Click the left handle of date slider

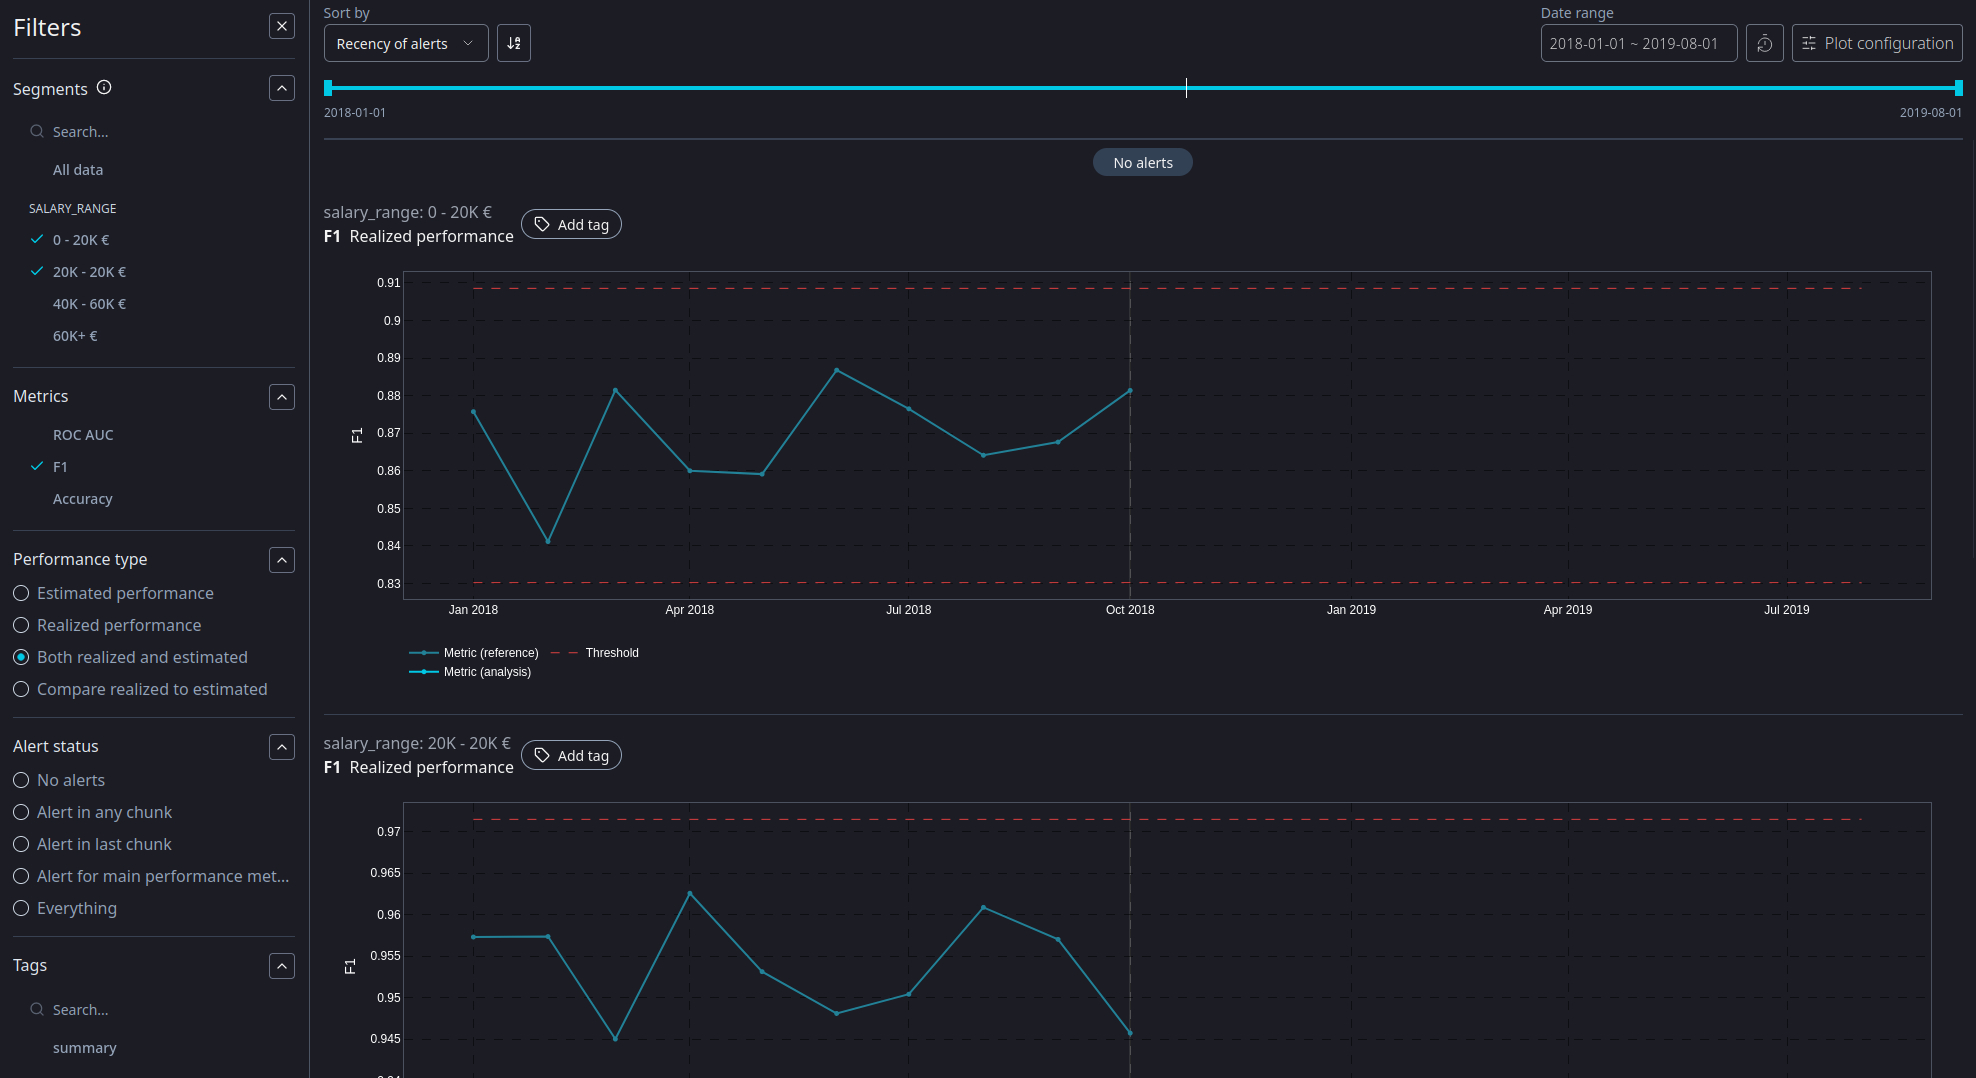pos(328,88)
